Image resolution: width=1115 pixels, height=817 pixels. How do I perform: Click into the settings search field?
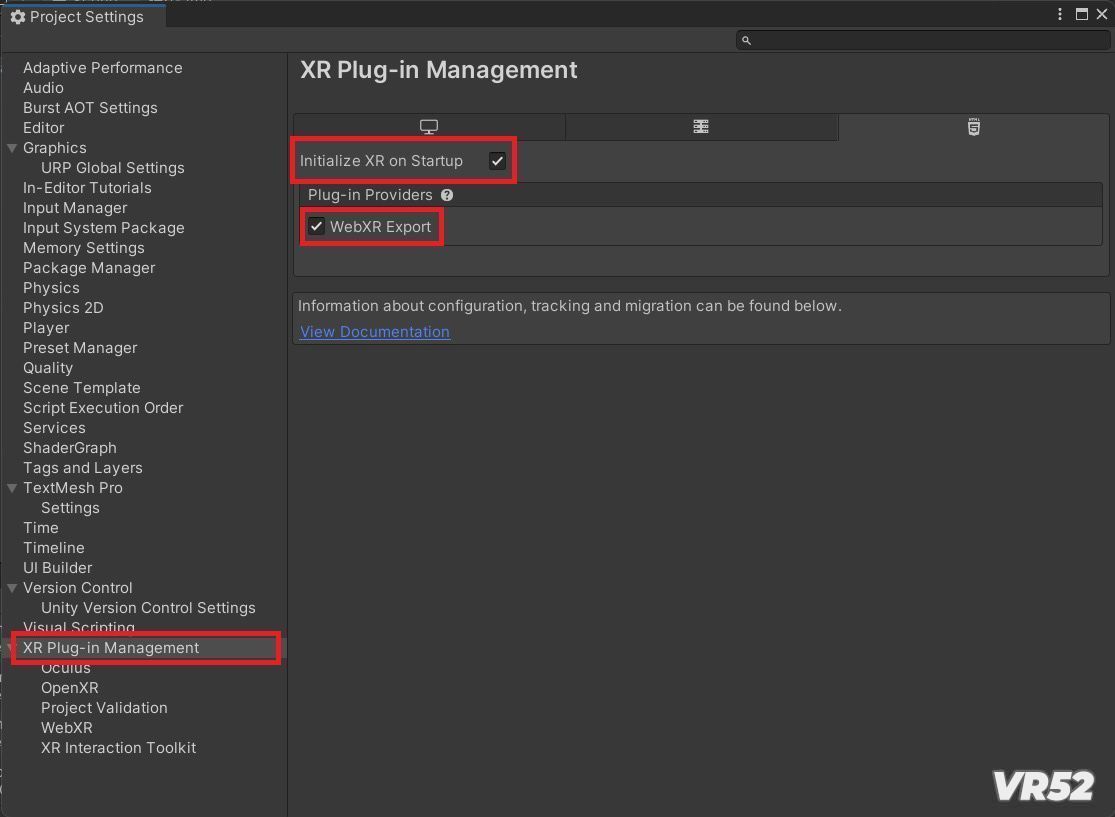point(922,41)
